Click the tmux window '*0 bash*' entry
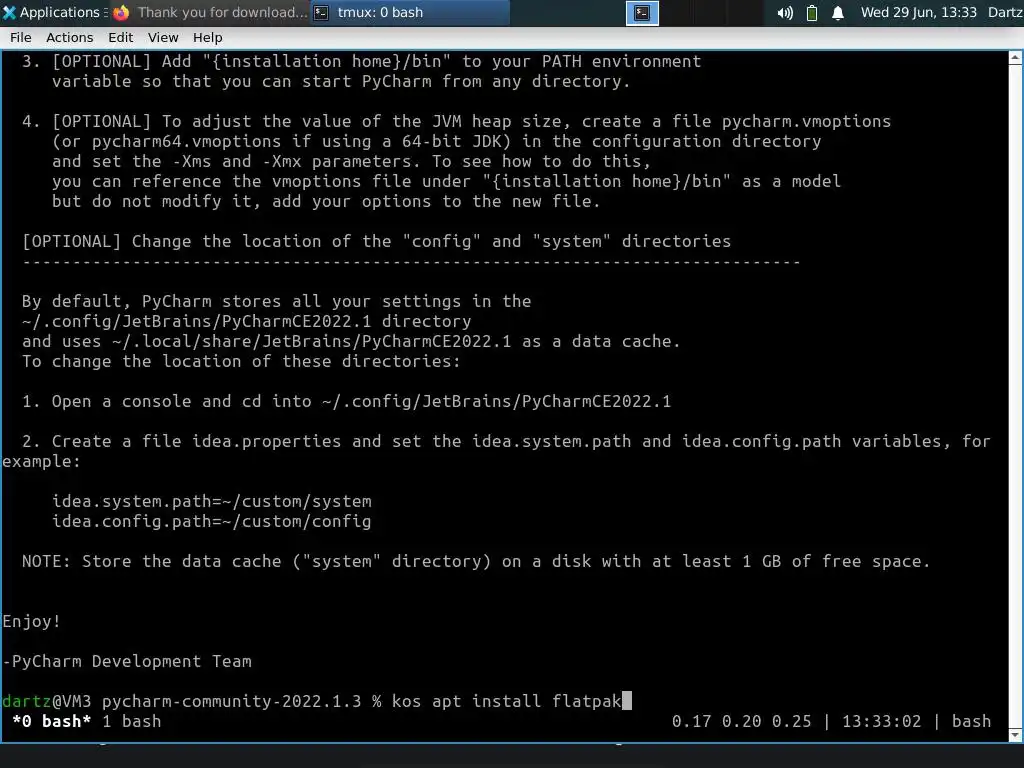Screen dimensions: 1024x768 [x=51, y=721]
